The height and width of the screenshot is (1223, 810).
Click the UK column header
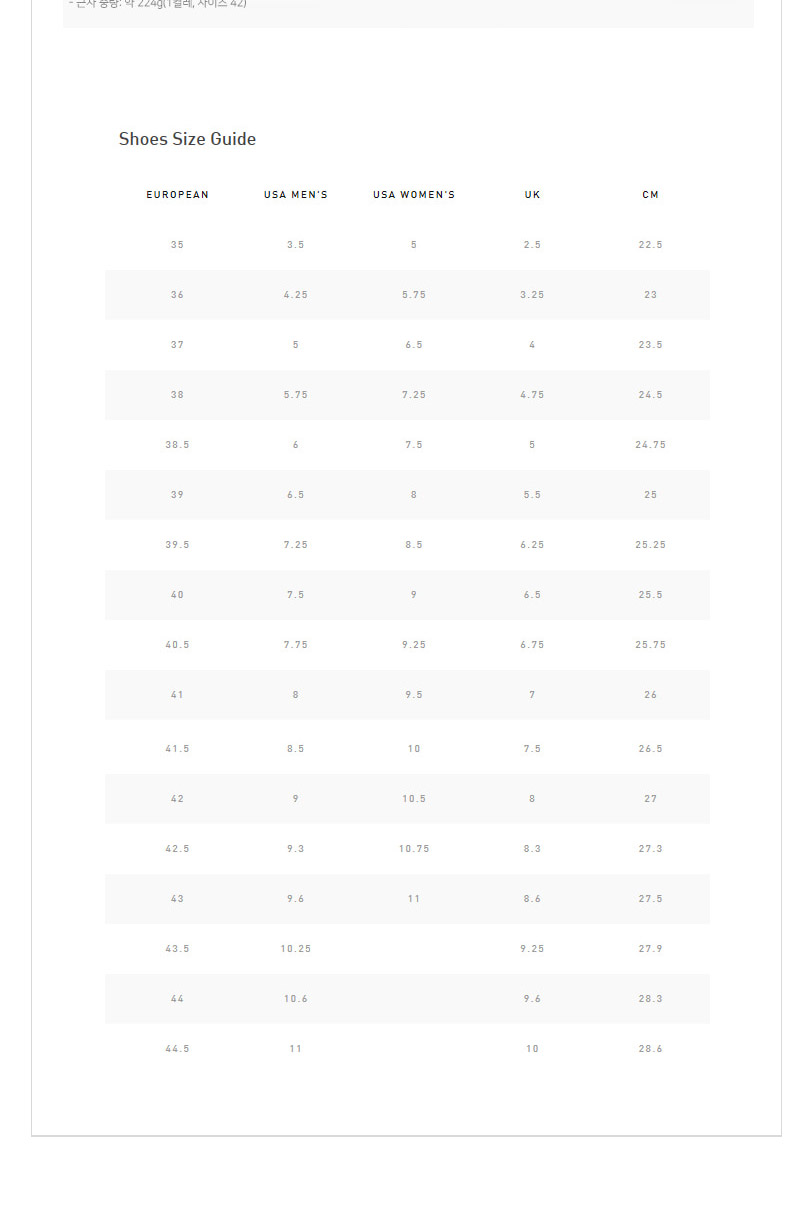tap(532, 195)
